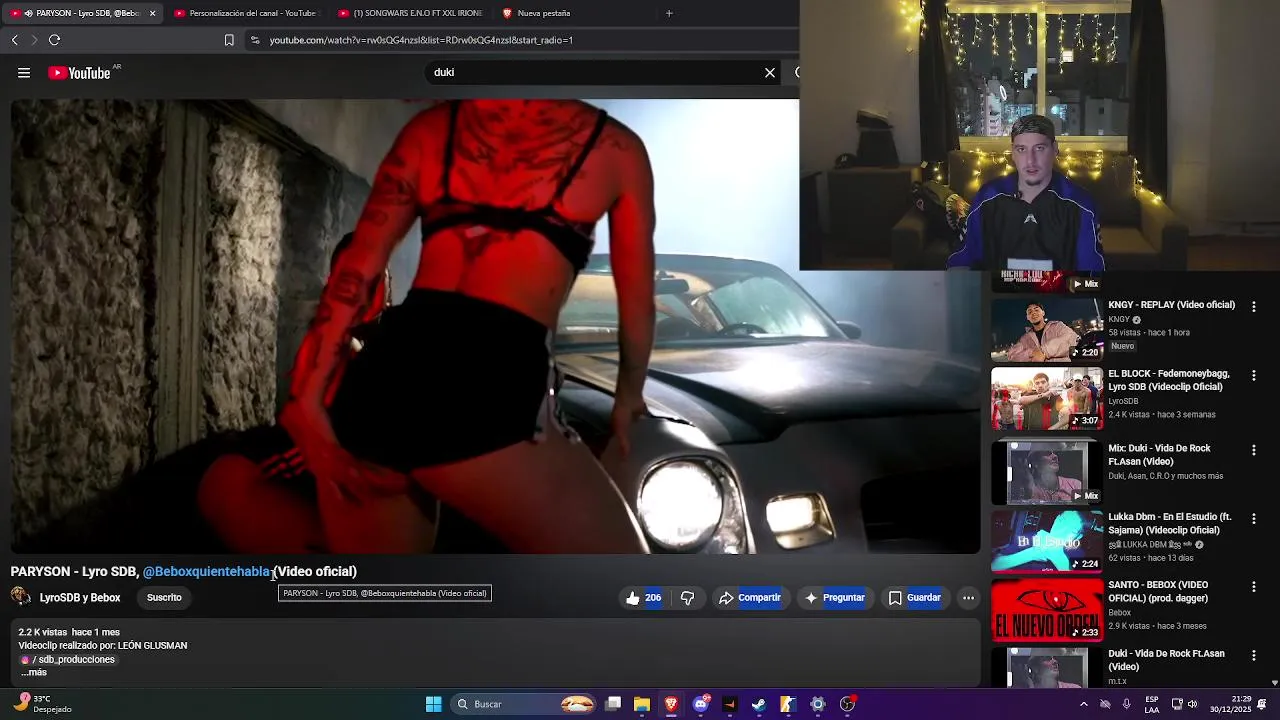Open the 'KNGY - REPLAY (Video oficial)' thumbnail
This screenshot has height=720, width=1280.
1046,330
